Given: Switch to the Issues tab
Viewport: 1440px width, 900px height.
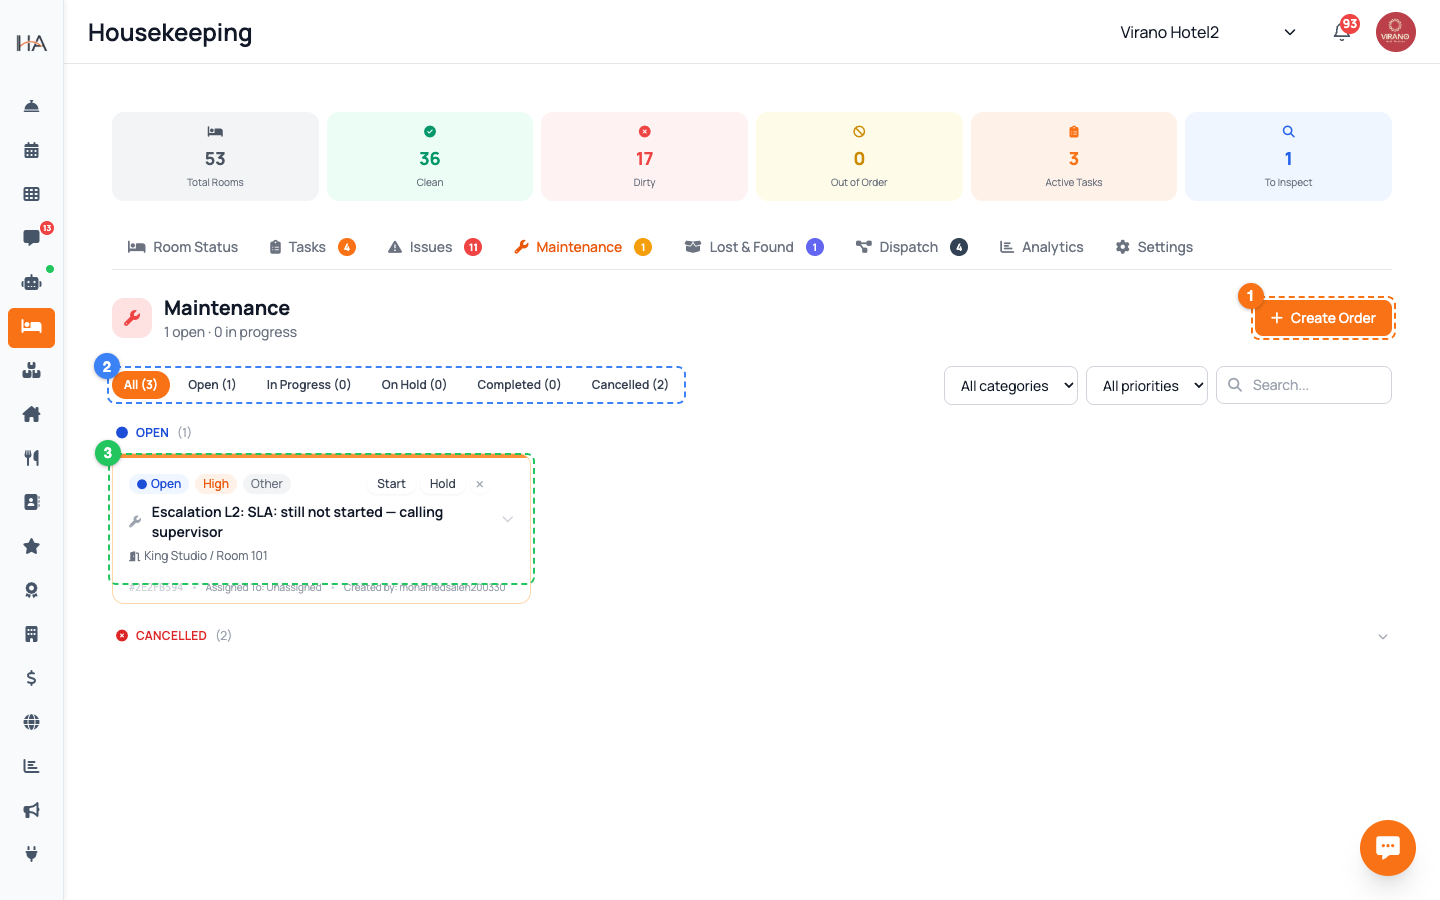Looking at the screenshot, I should click(434, 247).
